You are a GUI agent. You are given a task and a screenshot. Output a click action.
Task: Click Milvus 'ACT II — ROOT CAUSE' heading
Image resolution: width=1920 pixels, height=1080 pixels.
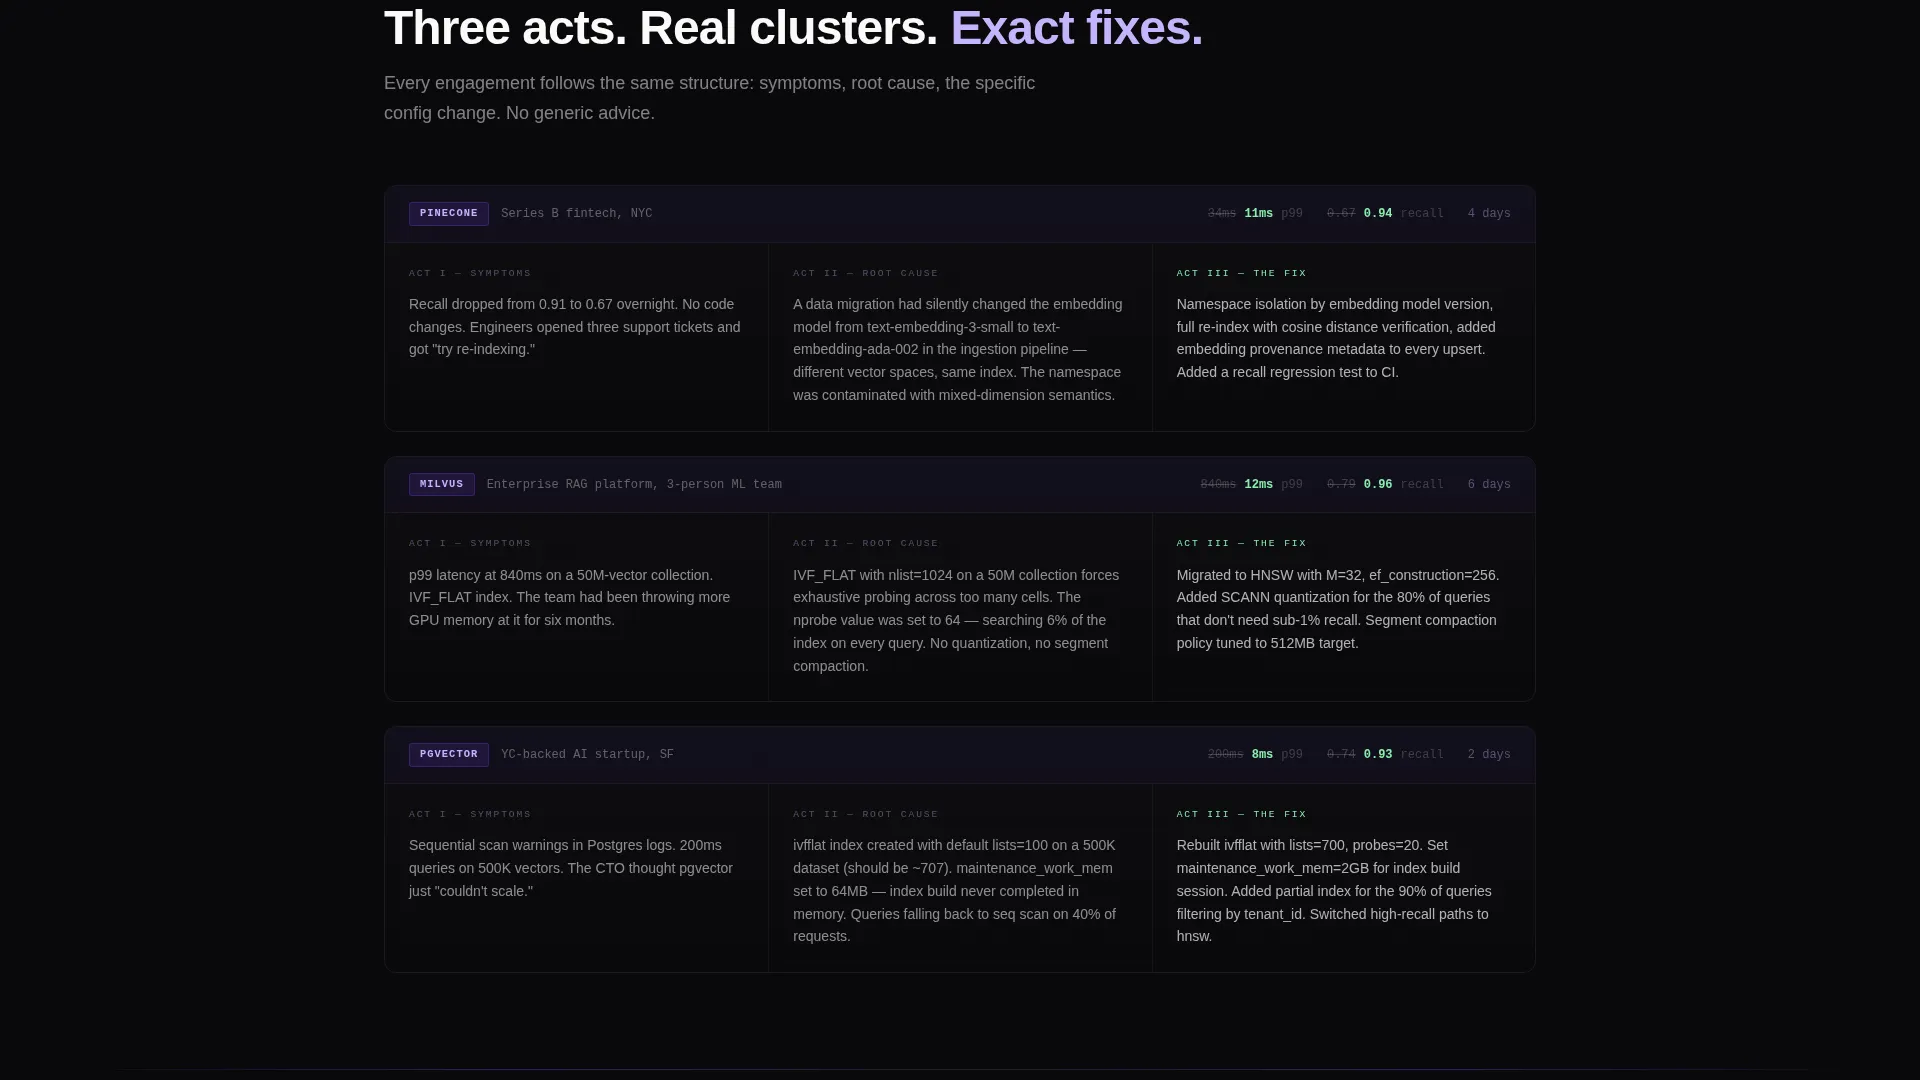click(x=865, y=543)
